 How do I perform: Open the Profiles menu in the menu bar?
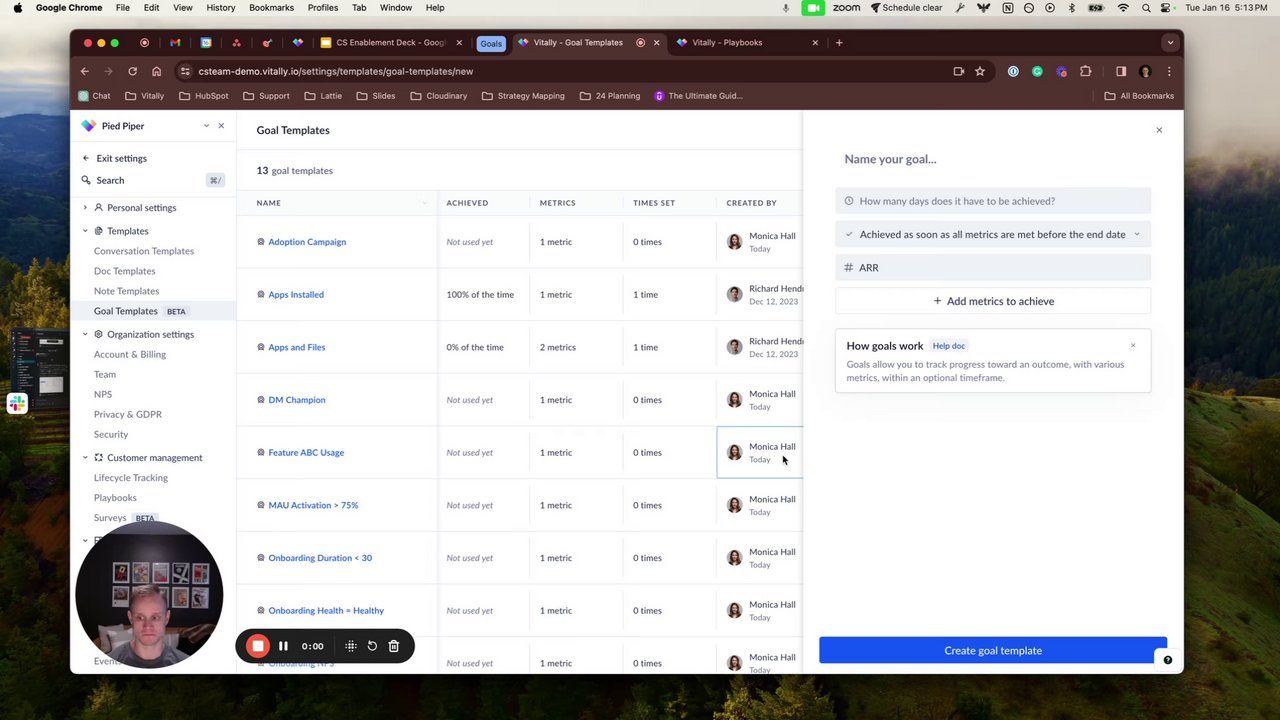click(322, 8)
